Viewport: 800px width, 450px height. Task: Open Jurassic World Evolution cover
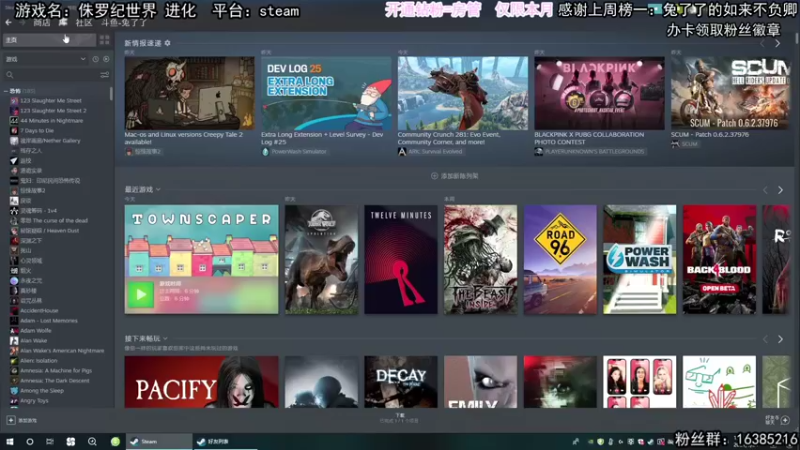pos(321,259)
